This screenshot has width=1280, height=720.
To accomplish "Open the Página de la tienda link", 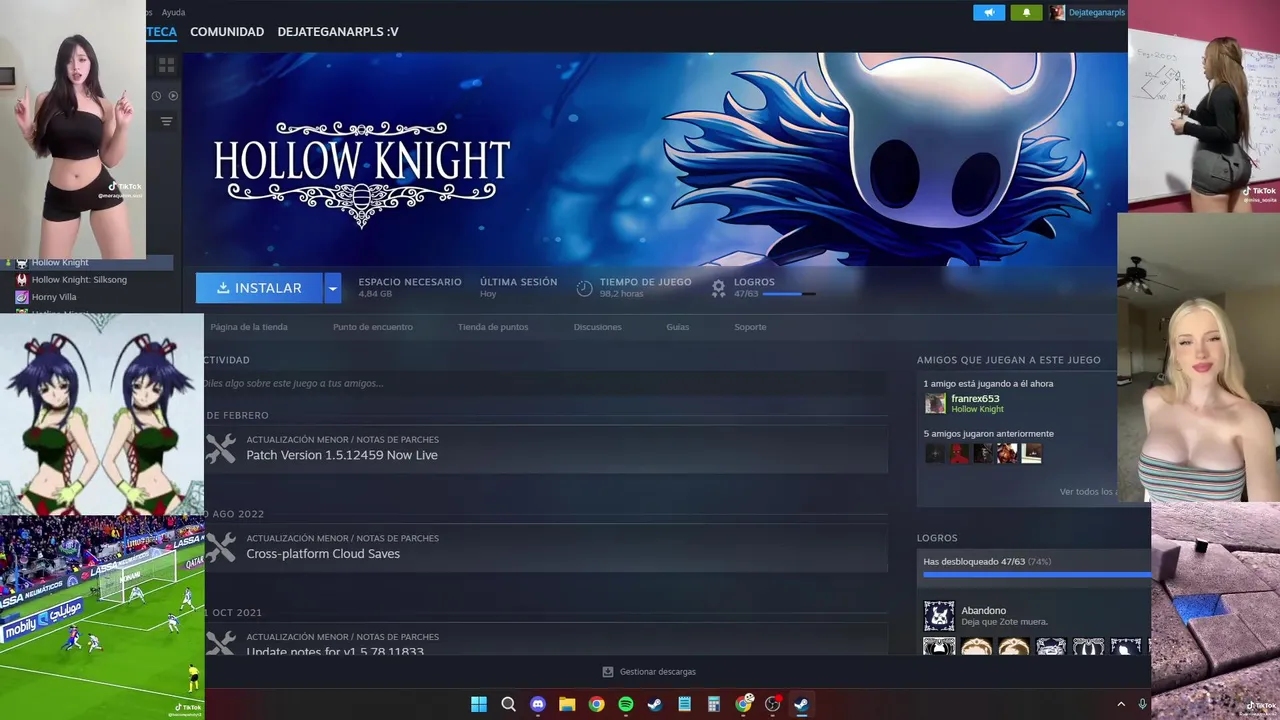I will pos(249,327).
